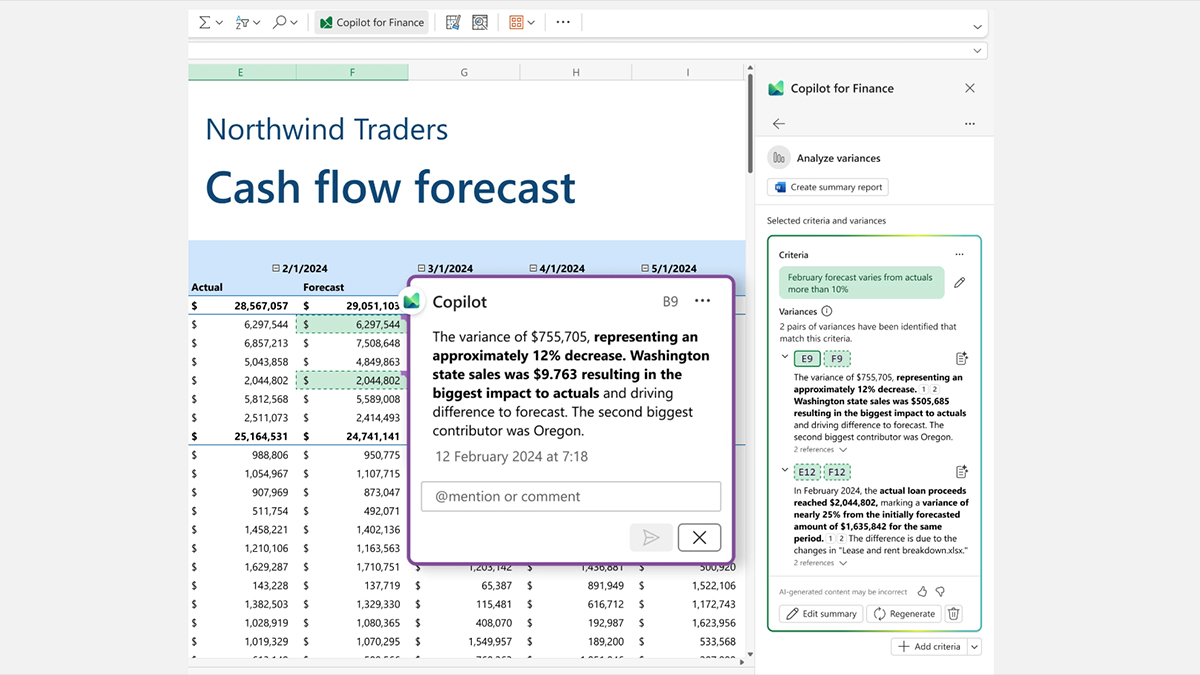Click the AutoSum sigma icon
This screenshot has height=675, width=1200.
pos(205,22)
